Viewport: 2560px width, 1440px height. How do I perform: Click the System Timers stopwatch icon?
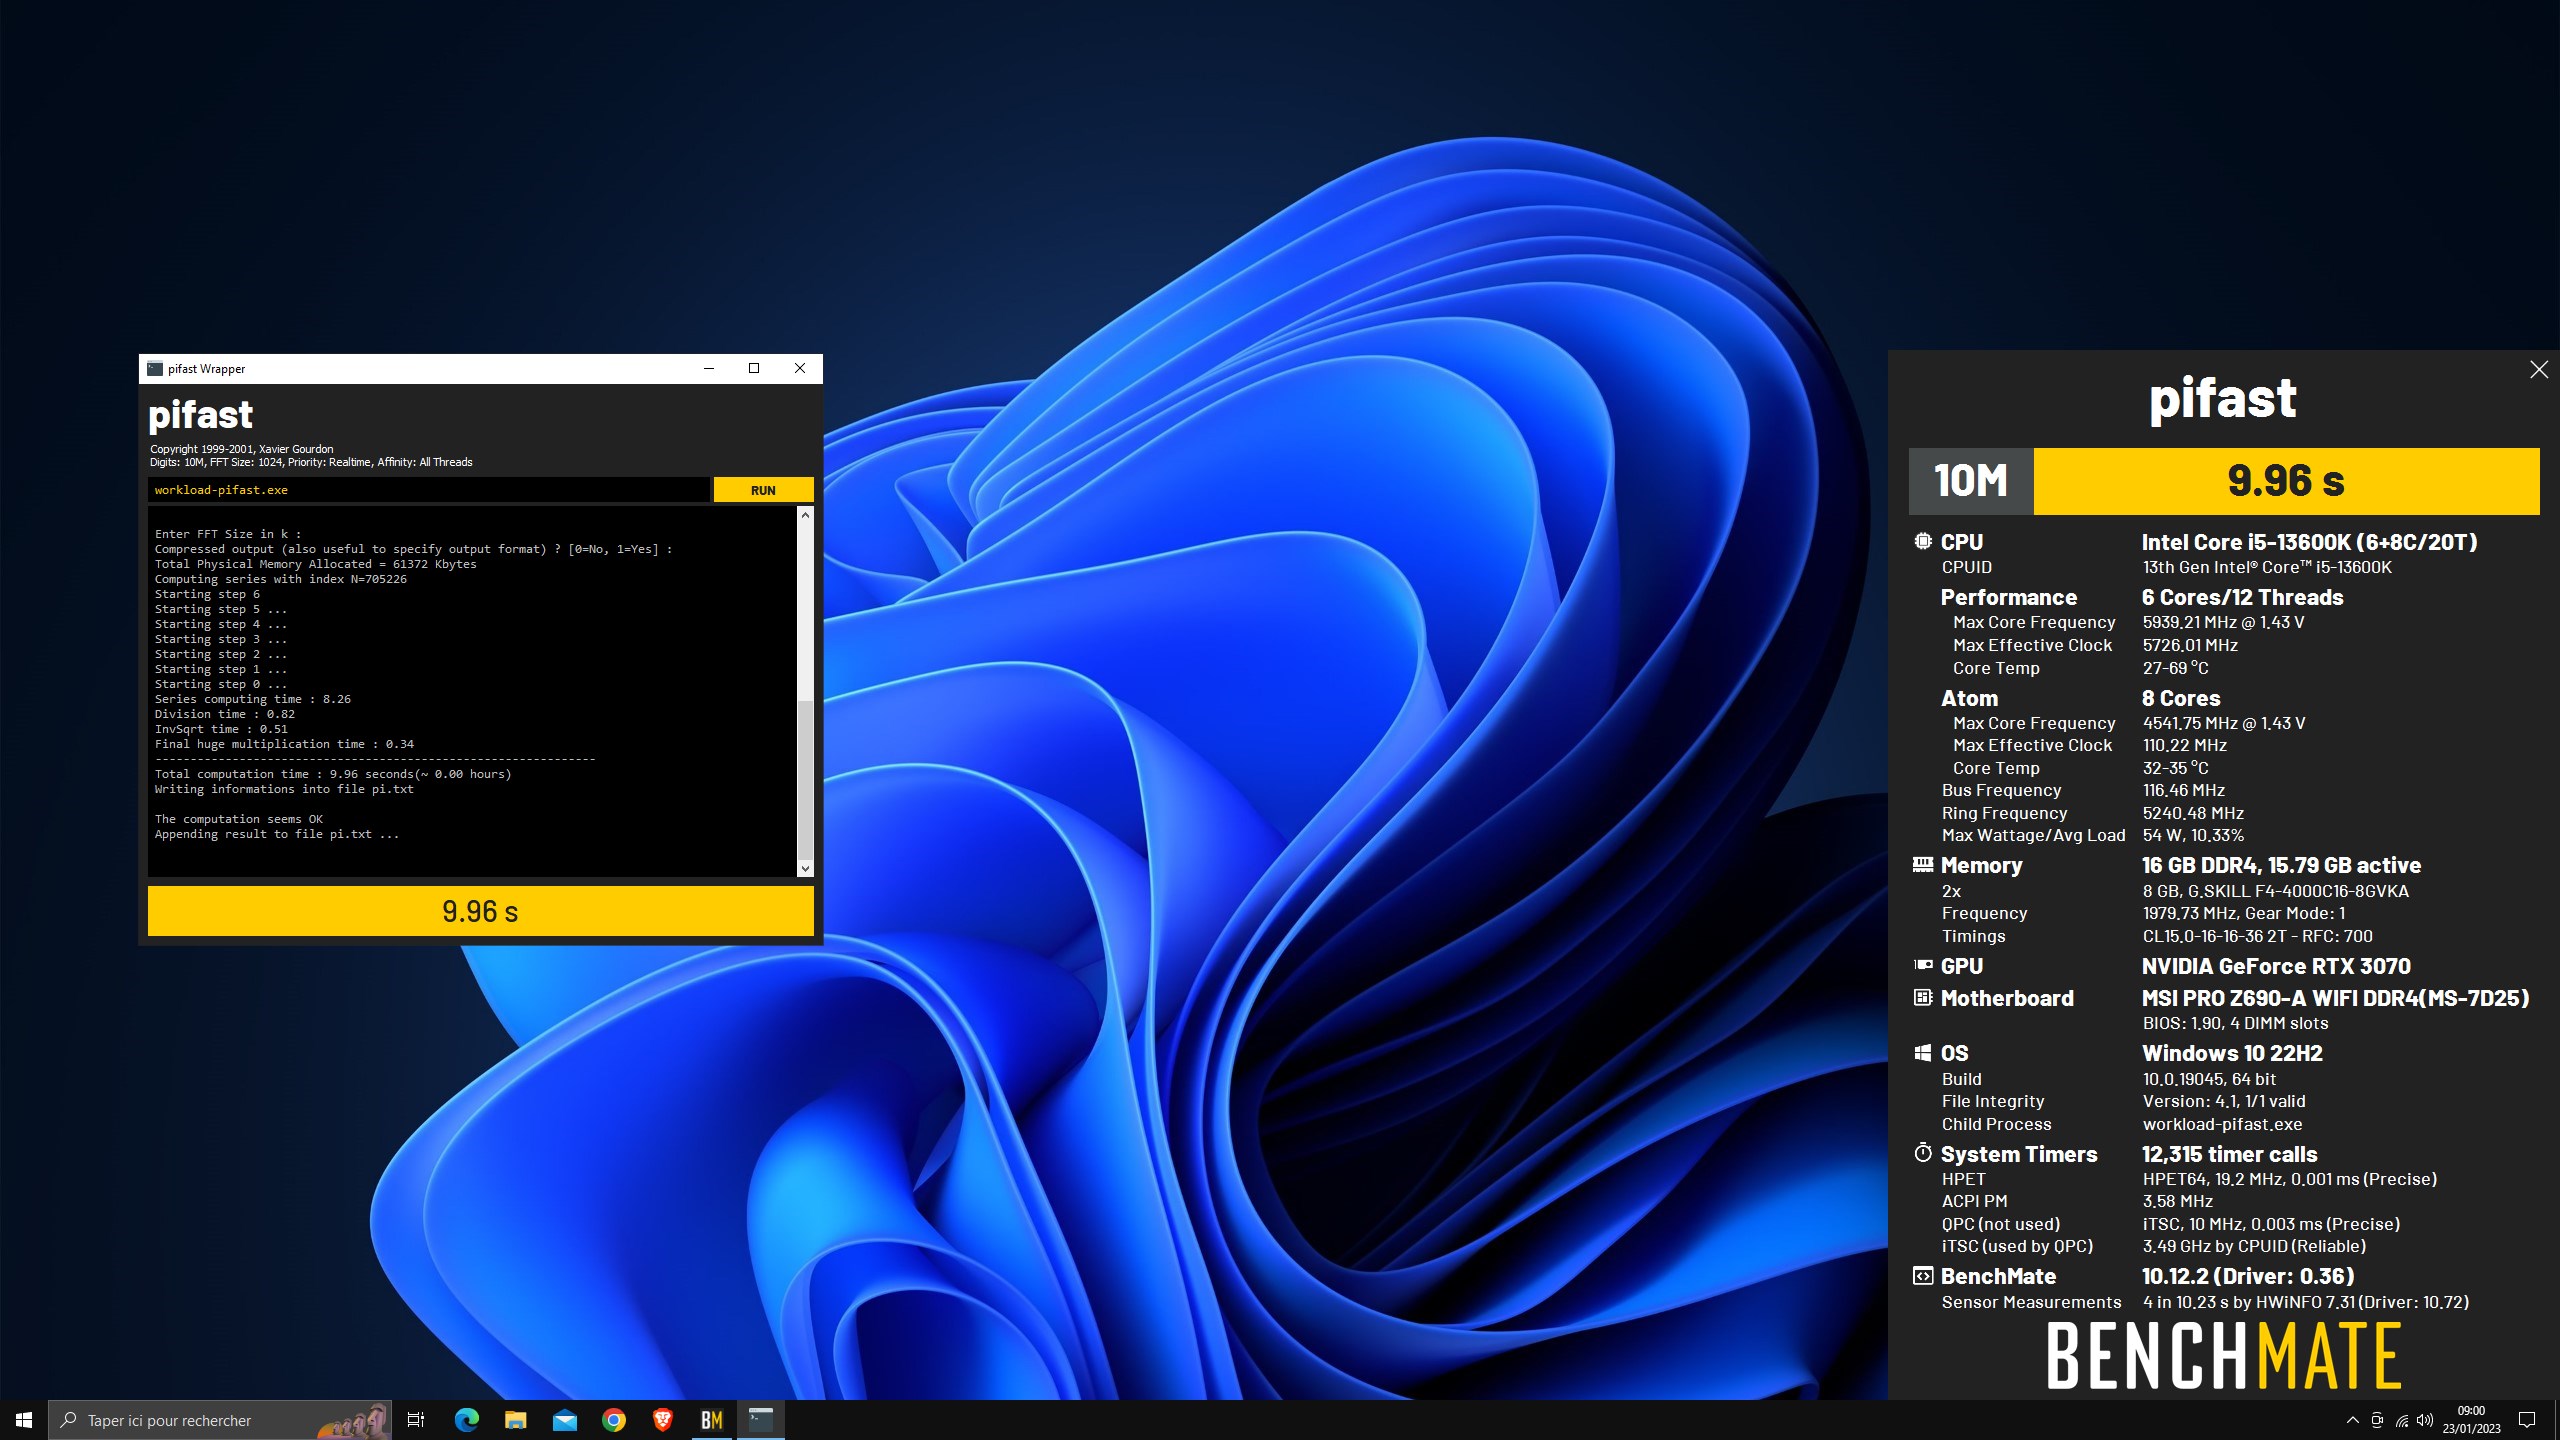click(1922, 1152)
